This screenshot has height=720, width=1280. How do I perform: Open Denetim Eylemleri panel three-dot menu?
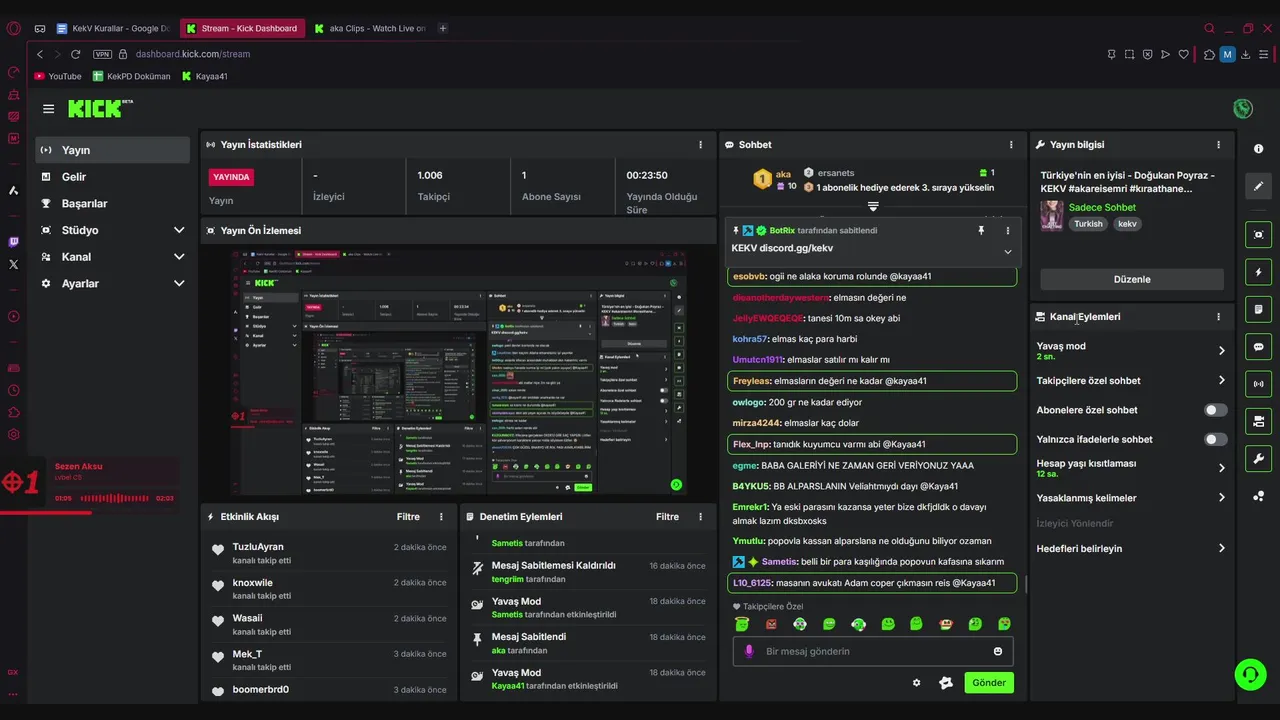[x=700, y=517]
